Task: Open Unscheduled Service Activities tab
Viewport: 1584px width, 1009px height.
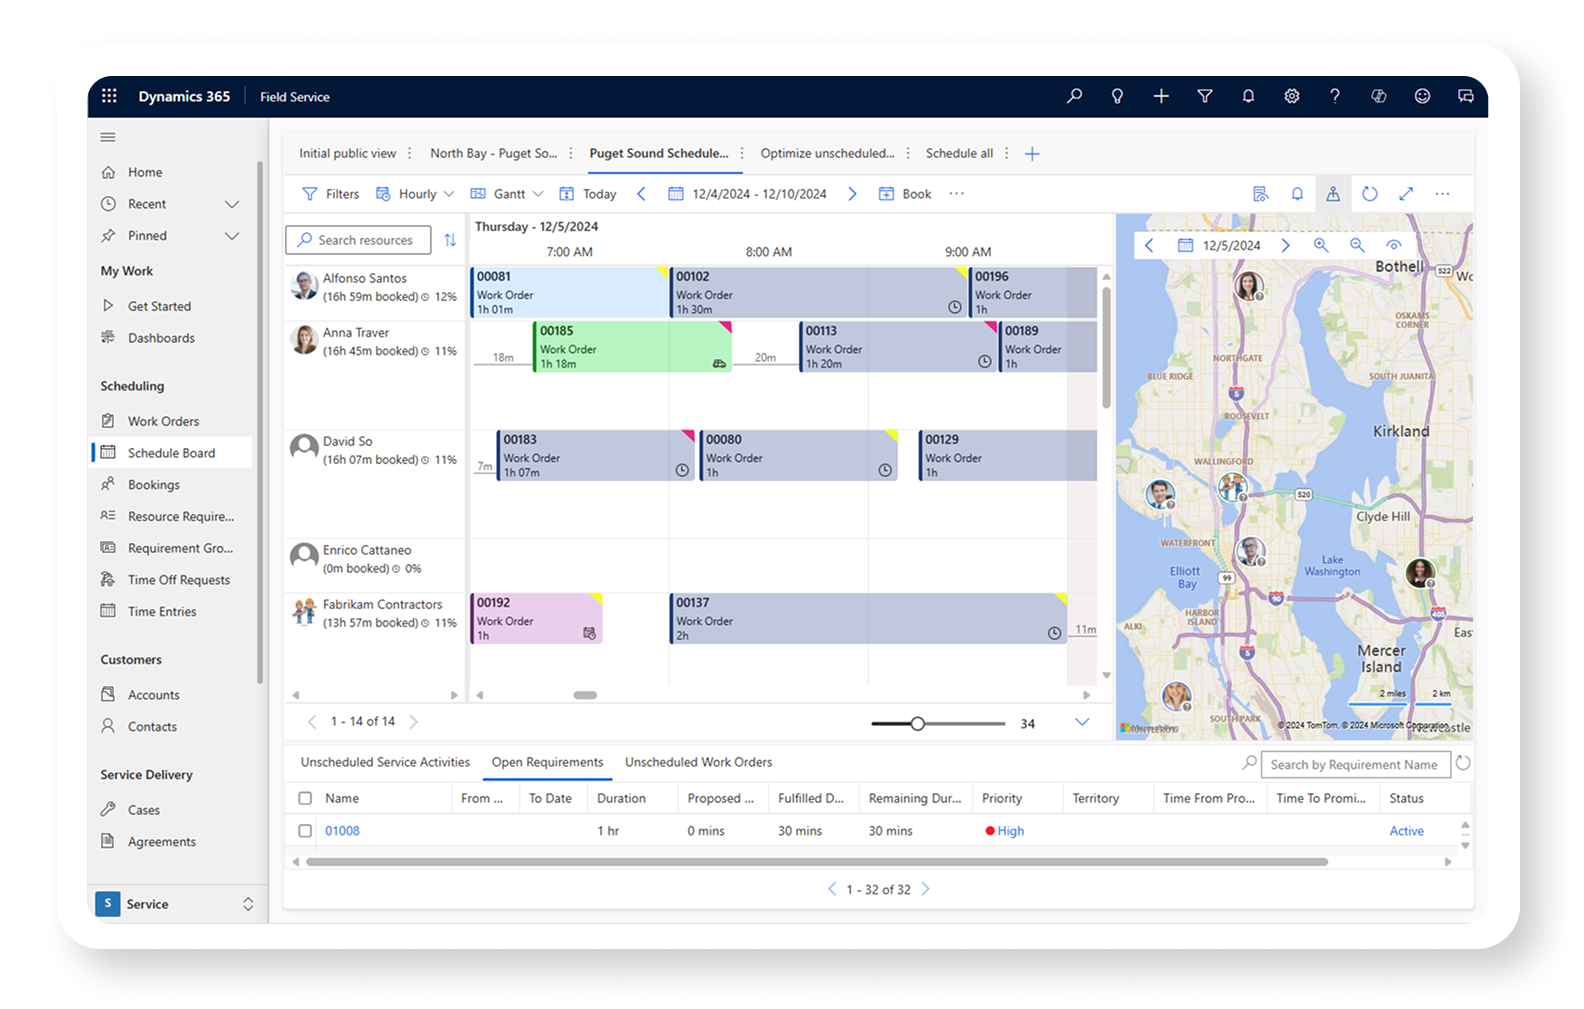Action: click(385, 762)
